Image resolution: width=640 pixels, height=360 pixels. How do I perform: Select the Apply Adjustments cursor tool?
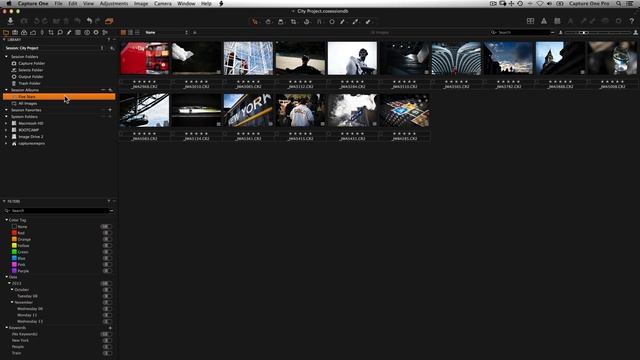click(x=368, y=22)
